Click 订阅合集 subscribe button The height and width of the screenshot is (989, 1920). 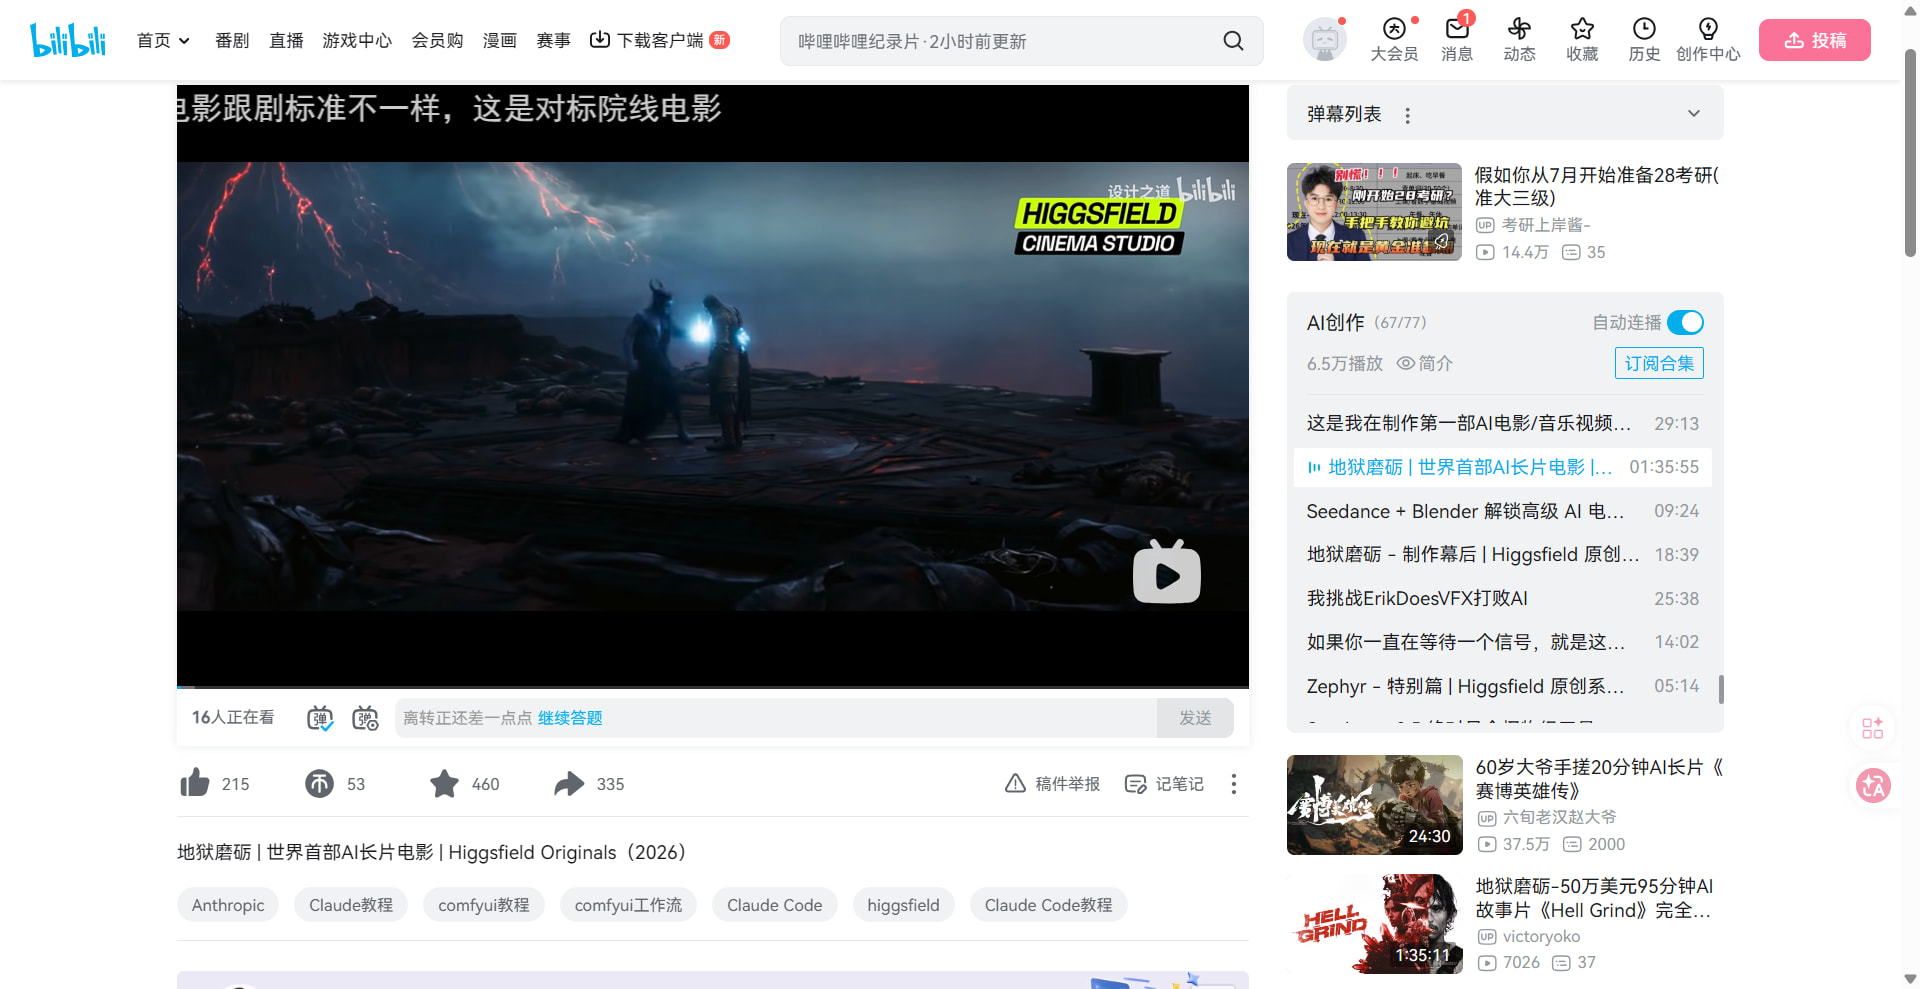1659,363
